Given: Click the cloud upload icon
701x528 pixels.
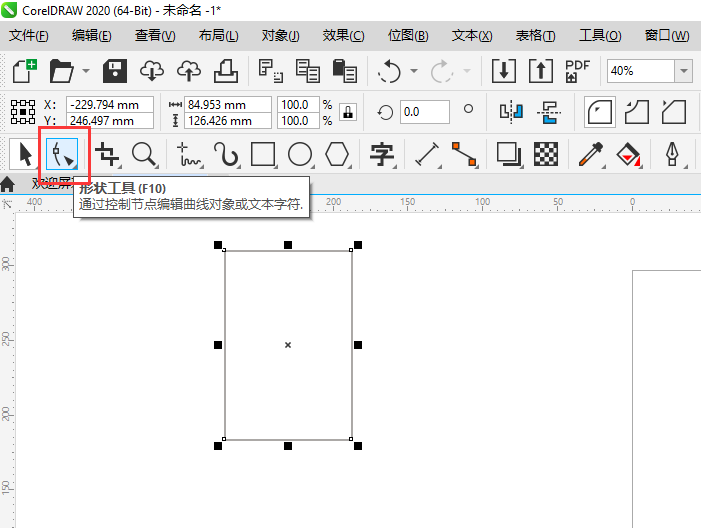Looking at the screenshot, I should 189,71.
